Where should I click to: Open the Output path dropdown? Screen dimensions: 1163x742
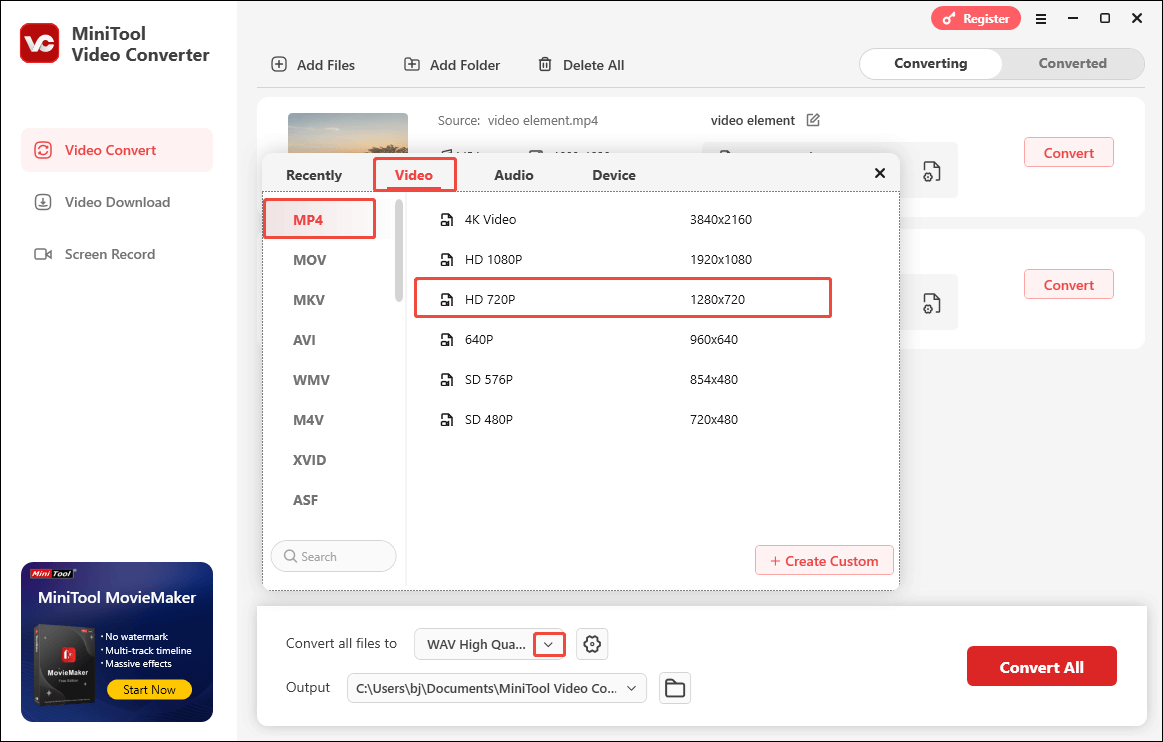coord(631,688)
